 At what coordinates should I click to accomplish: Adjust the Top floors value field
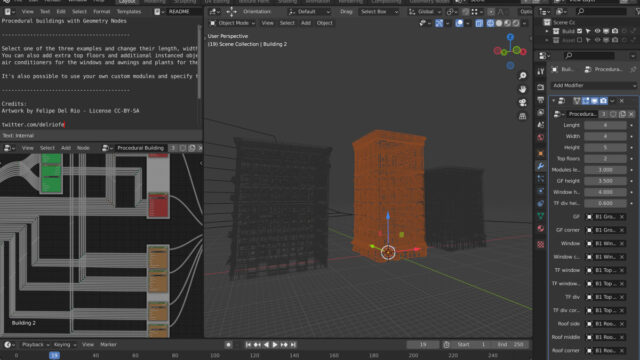coord(605,158)
